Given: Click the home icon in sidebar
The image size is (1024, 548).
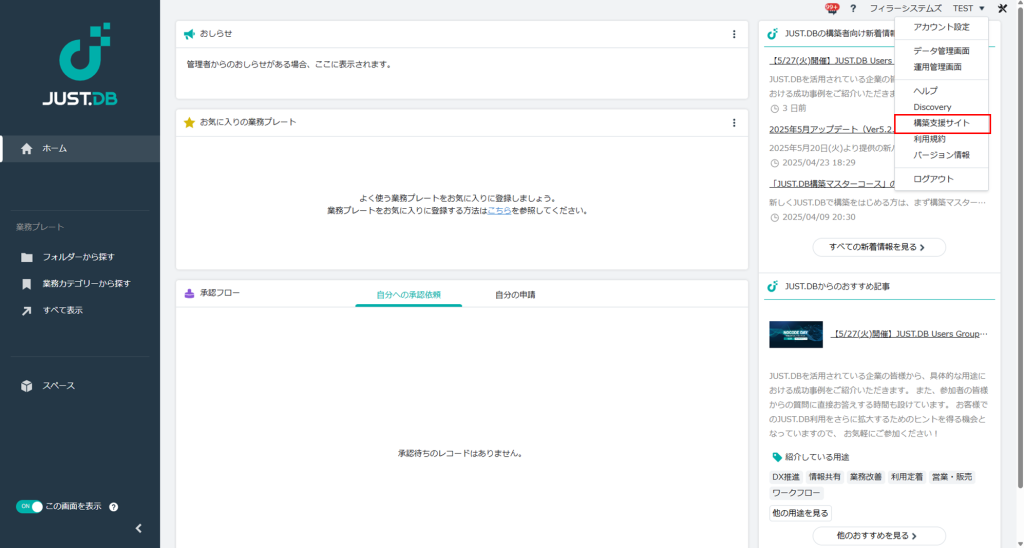Looking at the screenshot, I should point(27,149).
